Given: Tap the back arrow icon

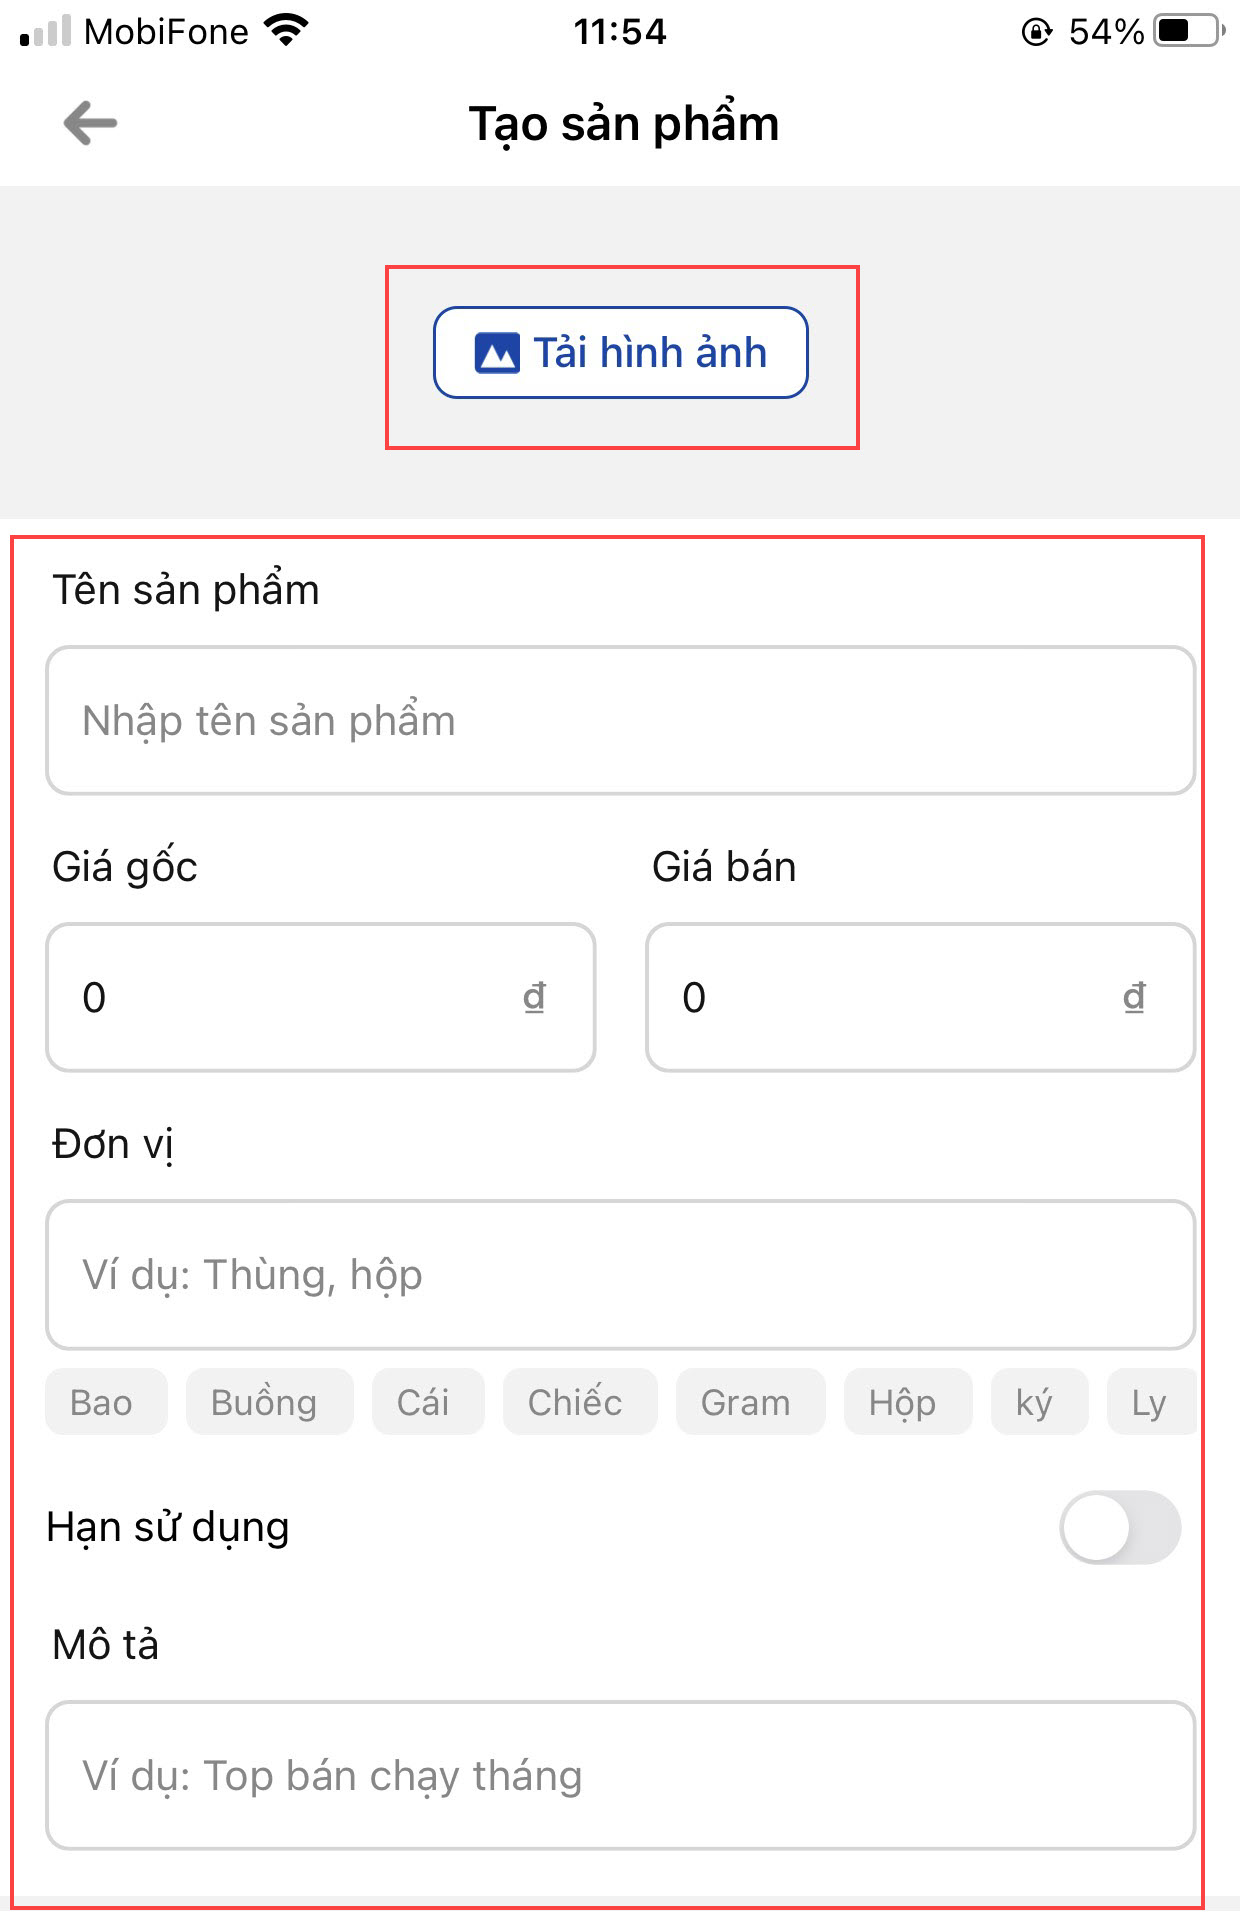Looking at the screenshot, I should [x=90, y=124].
